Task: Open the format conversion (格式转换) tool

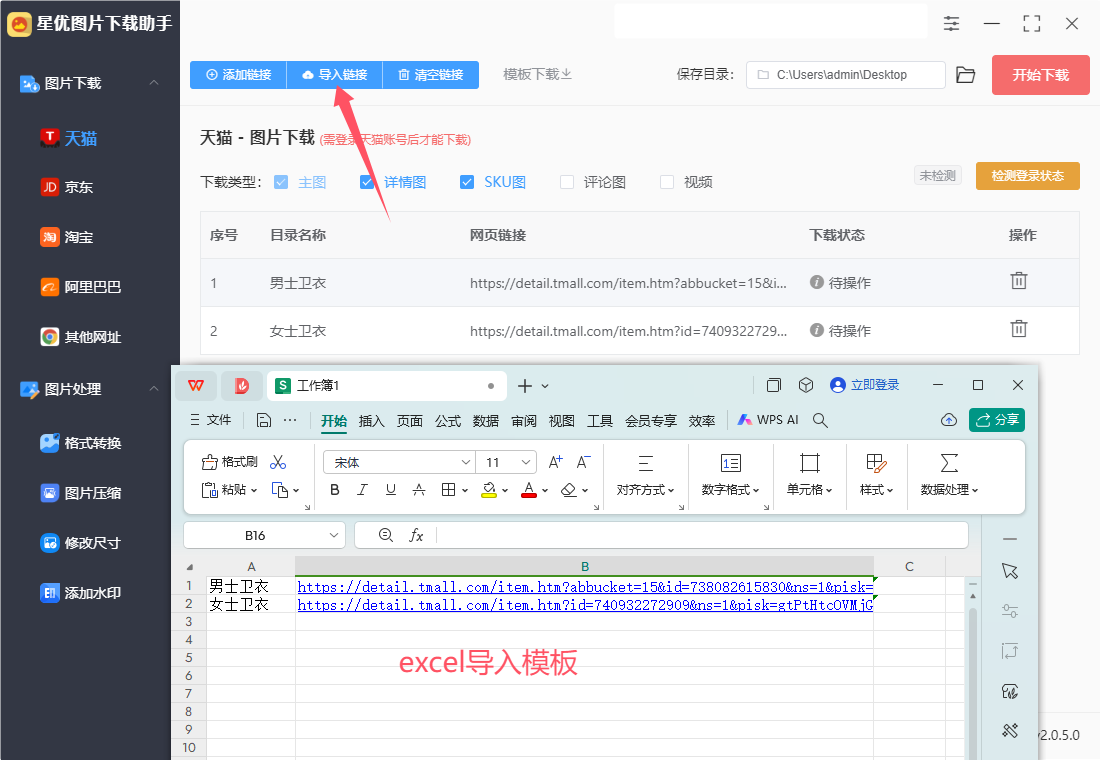Action: [x=81, y=443]
